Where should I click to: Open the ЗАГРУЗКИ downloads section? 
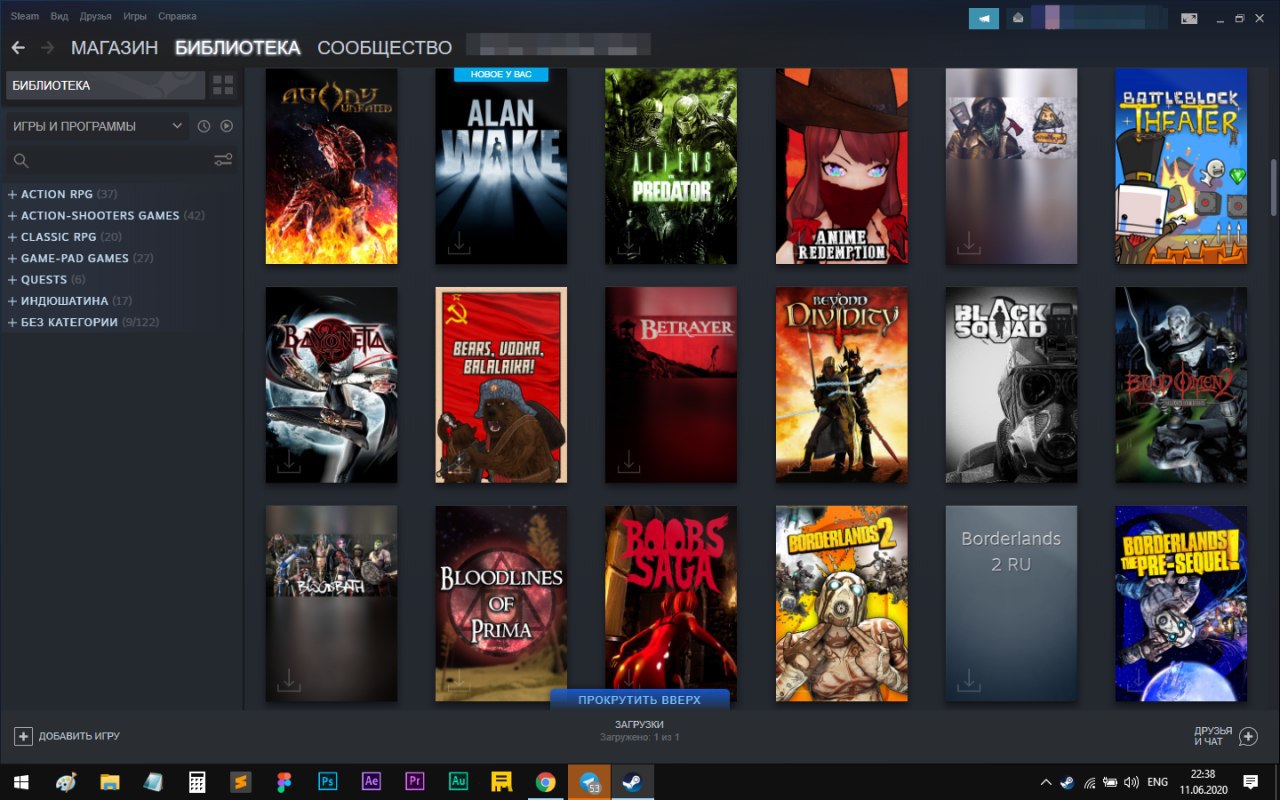(639, 730)
